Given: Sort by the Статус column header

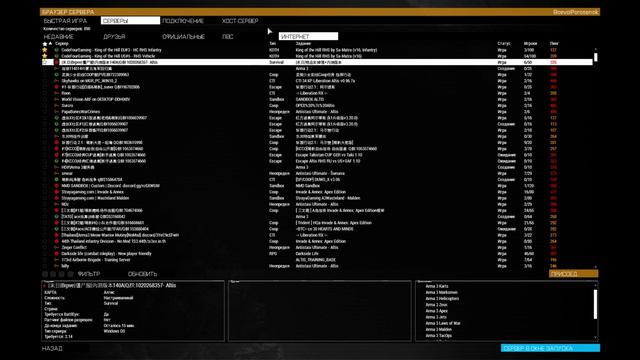Looking at the screenshot, I should tap(504, 43).
